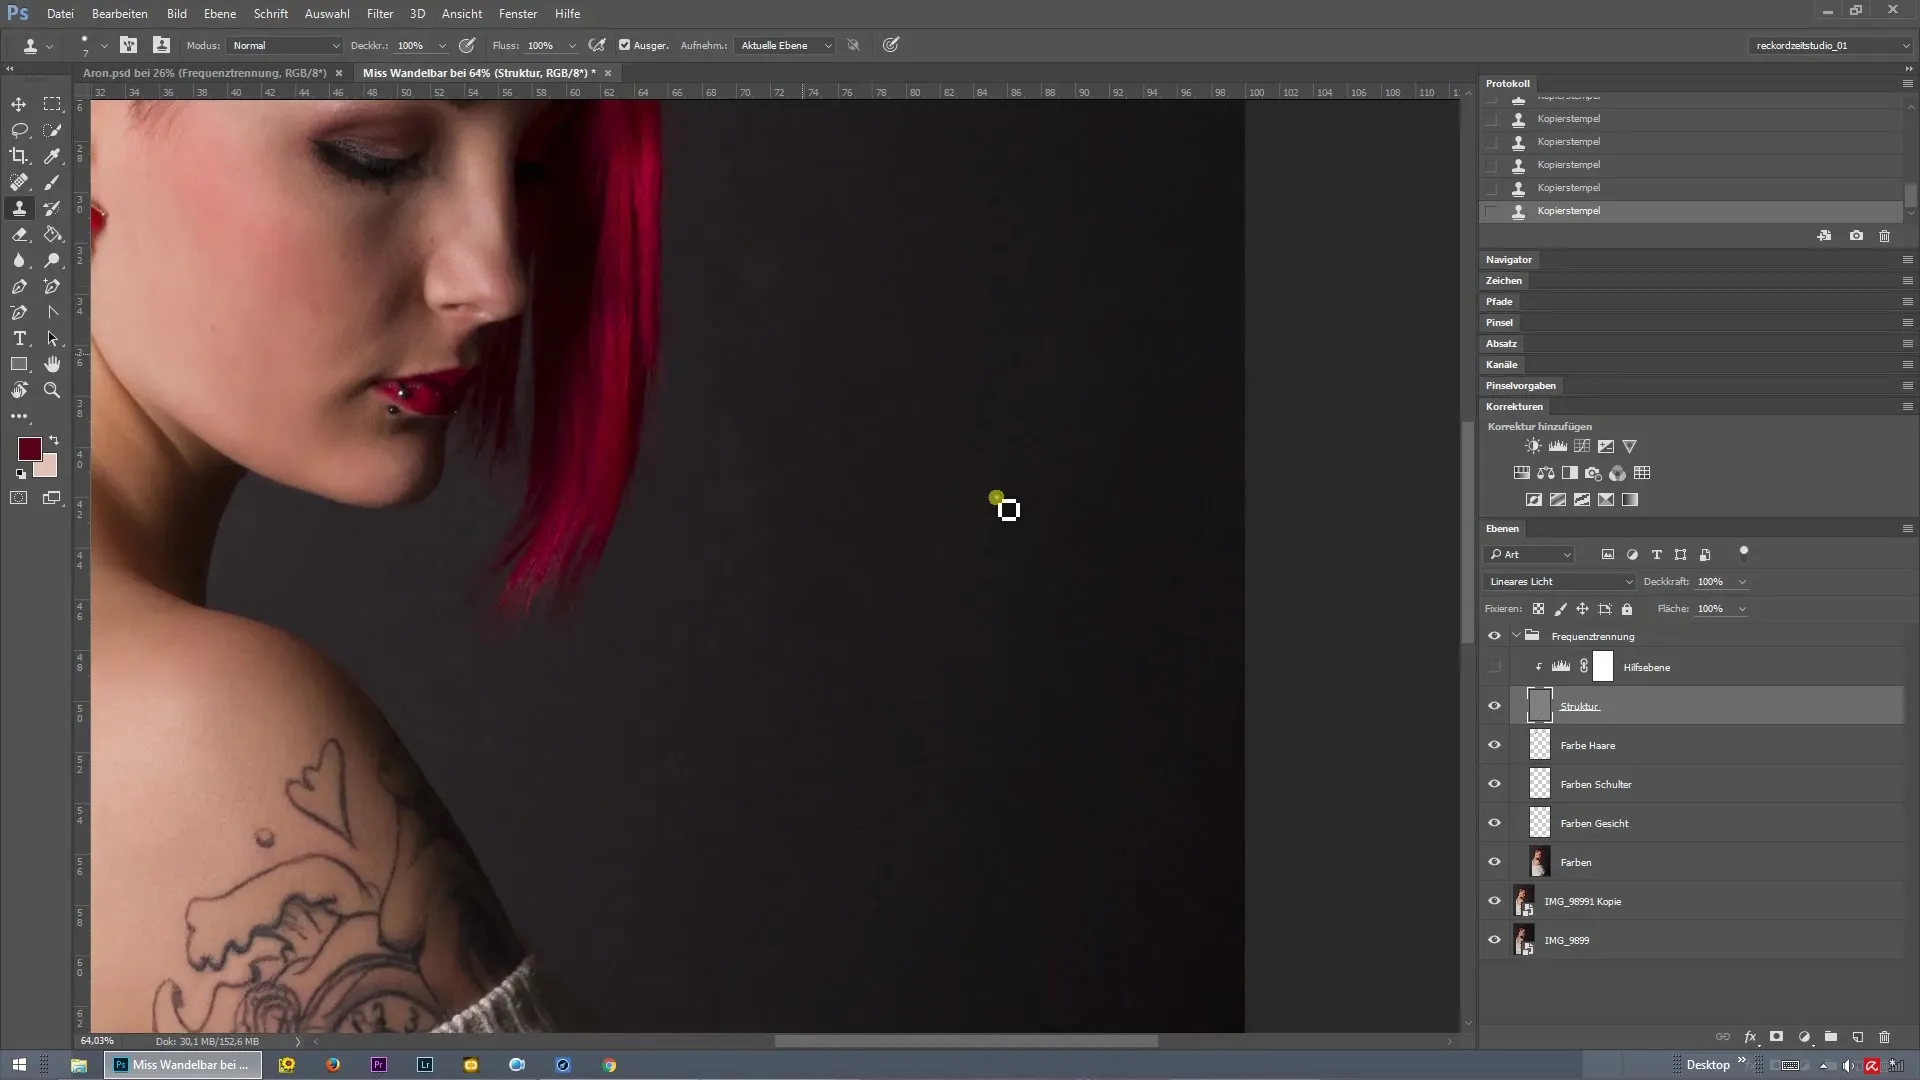Screen dimensions: 1920x1080
Task: Expand the Navigator panel
Action: [x=1508, y=259]
